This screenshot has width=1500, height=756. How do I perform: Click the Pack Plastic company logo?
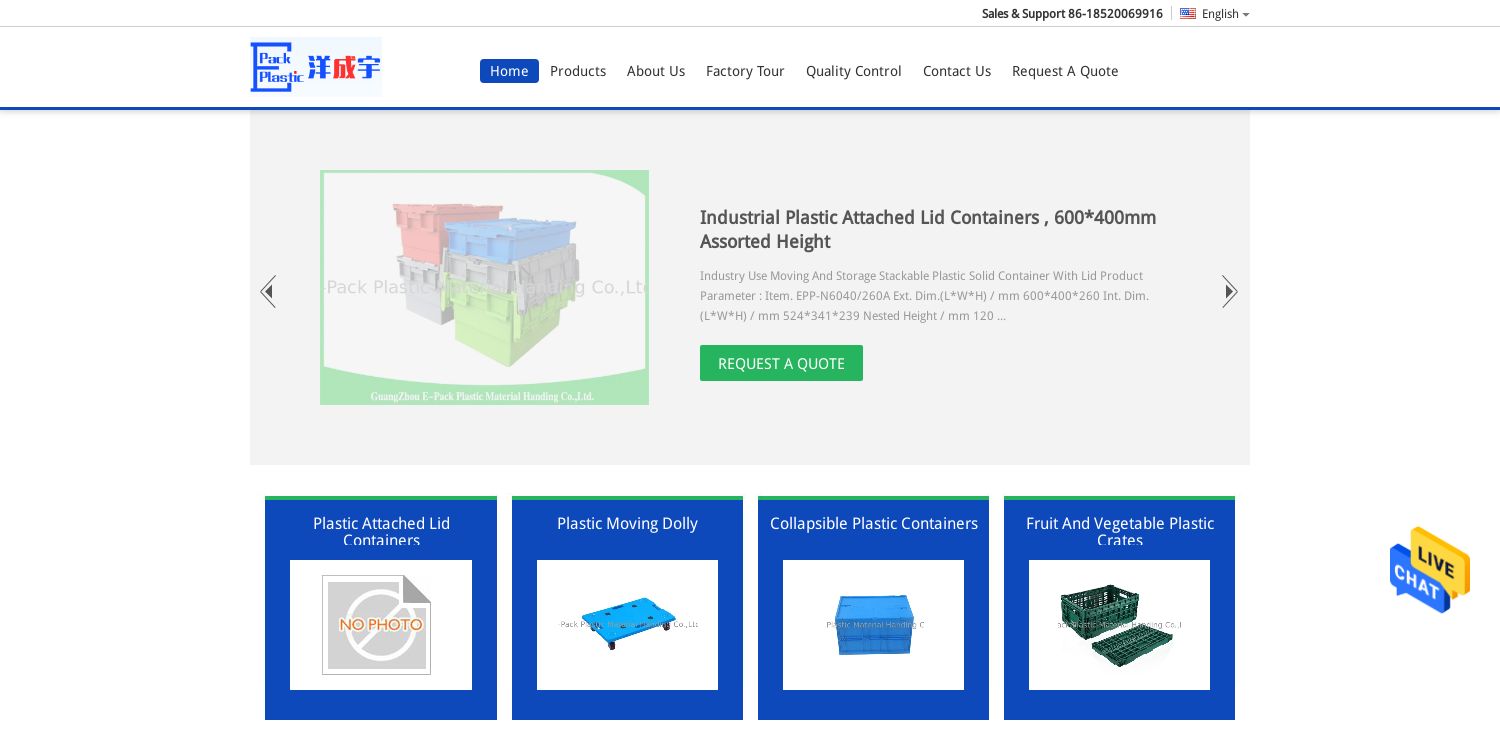pos(316,66)
